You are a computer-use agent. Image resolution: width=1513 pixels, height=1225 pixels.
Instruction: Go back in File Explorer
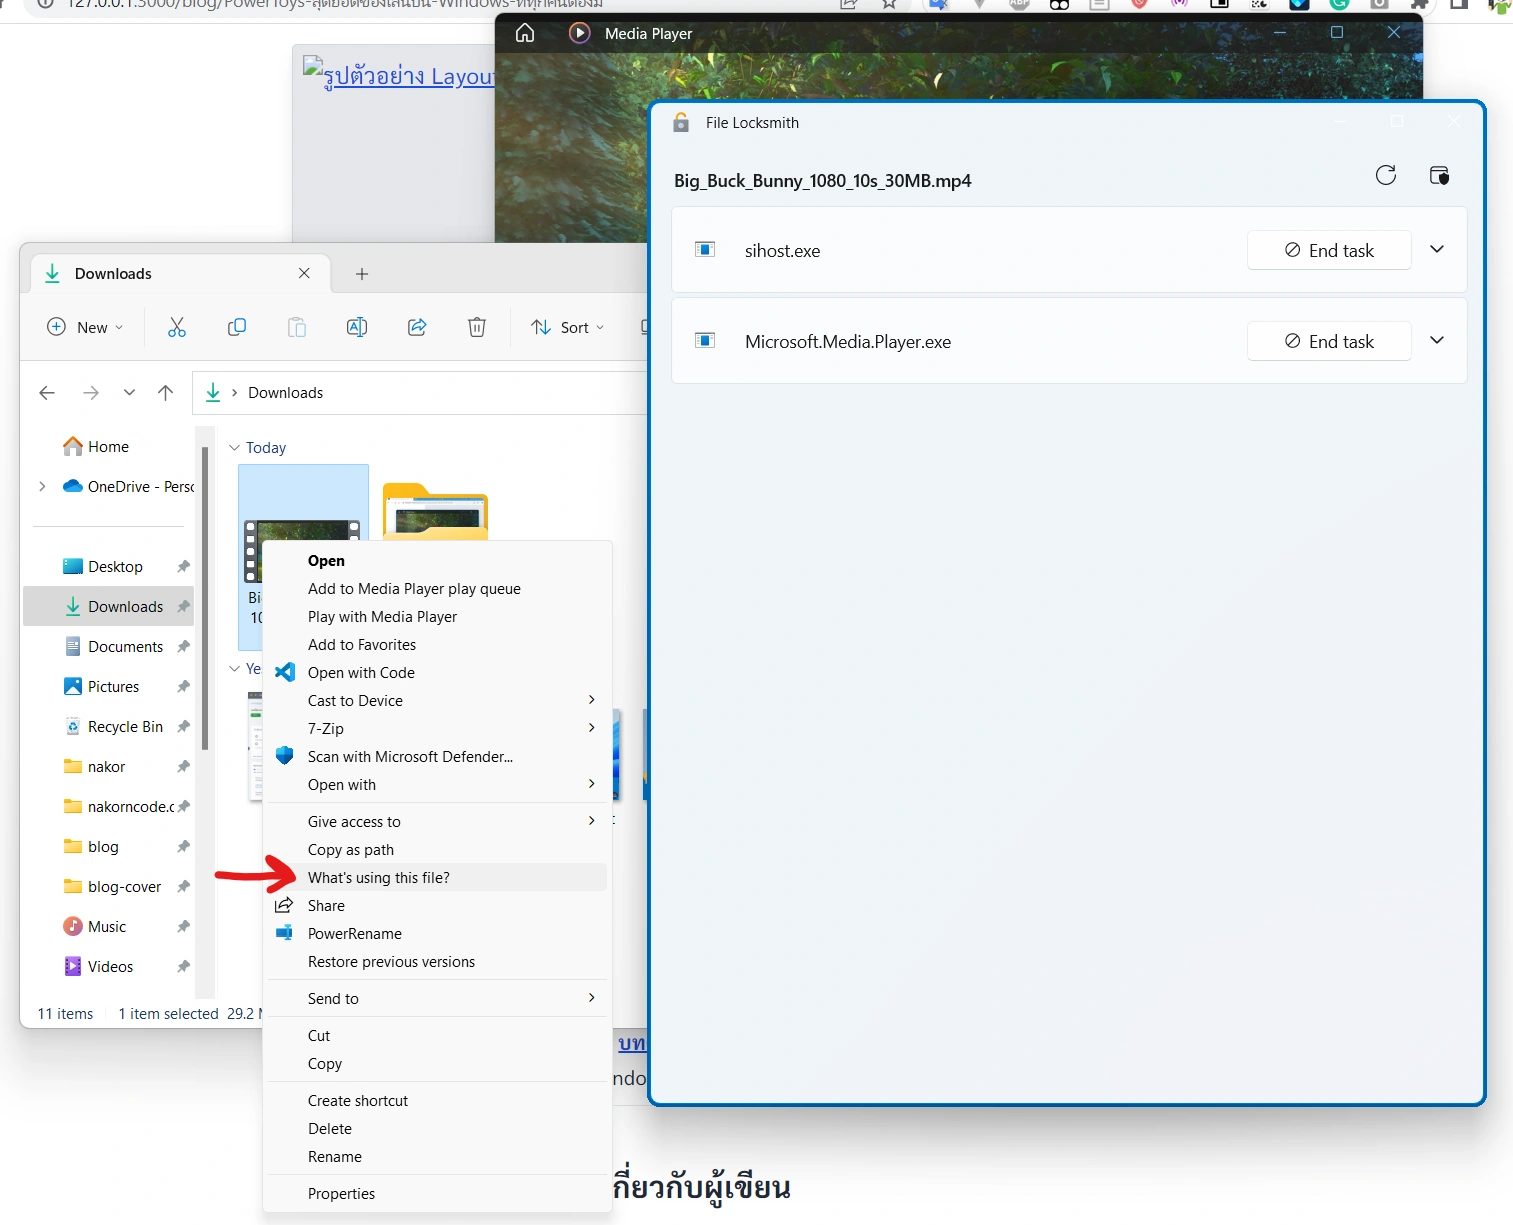click(x=47, y=393)
